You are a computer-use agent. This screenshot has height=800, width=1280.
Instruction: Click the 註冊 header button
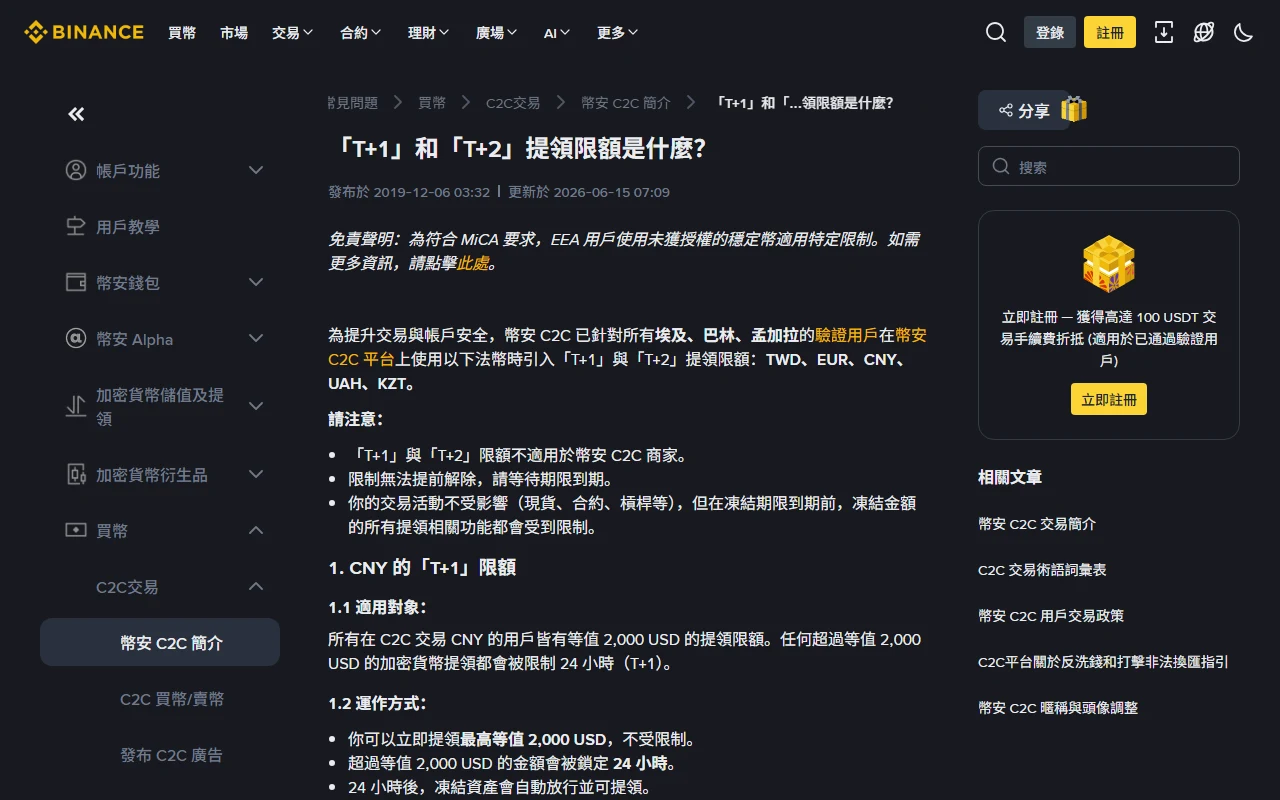coord(1110,32)
